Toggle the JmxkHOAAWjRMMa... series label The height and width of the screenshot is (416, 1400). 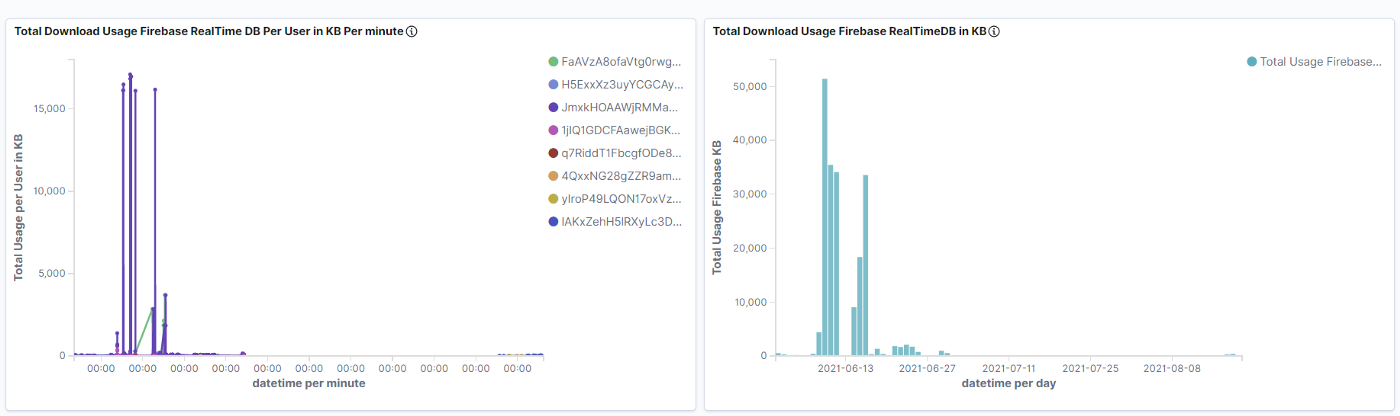point(620,107)
